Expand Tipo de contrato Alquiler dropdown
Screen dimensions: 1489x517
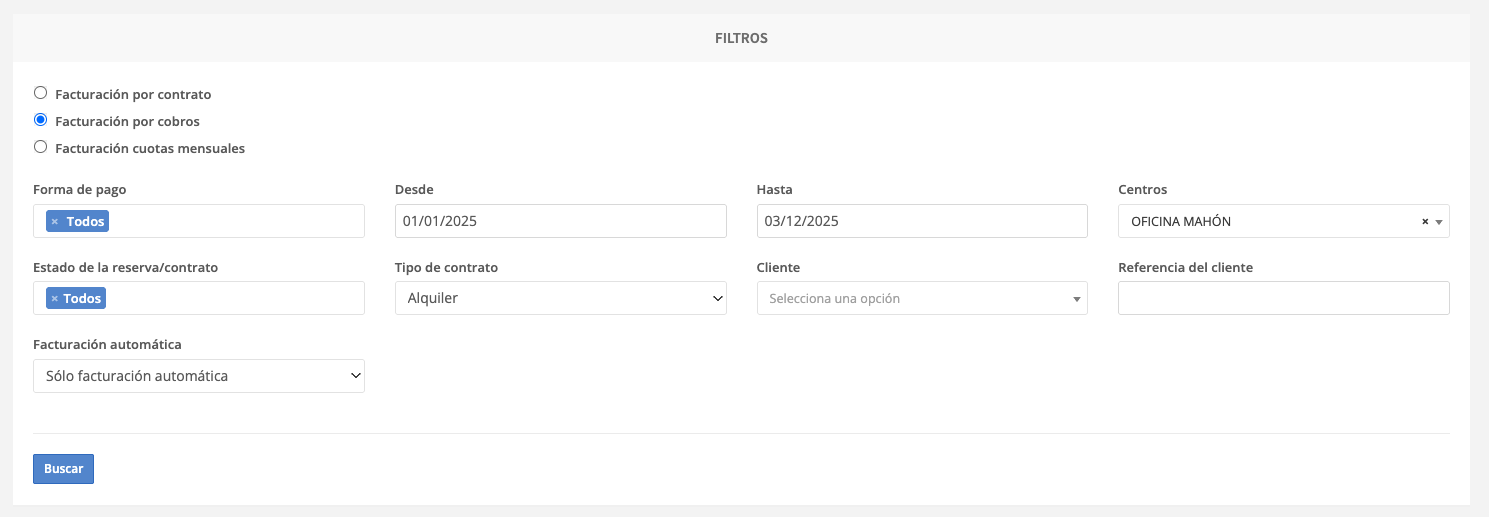tap(560, 298)
